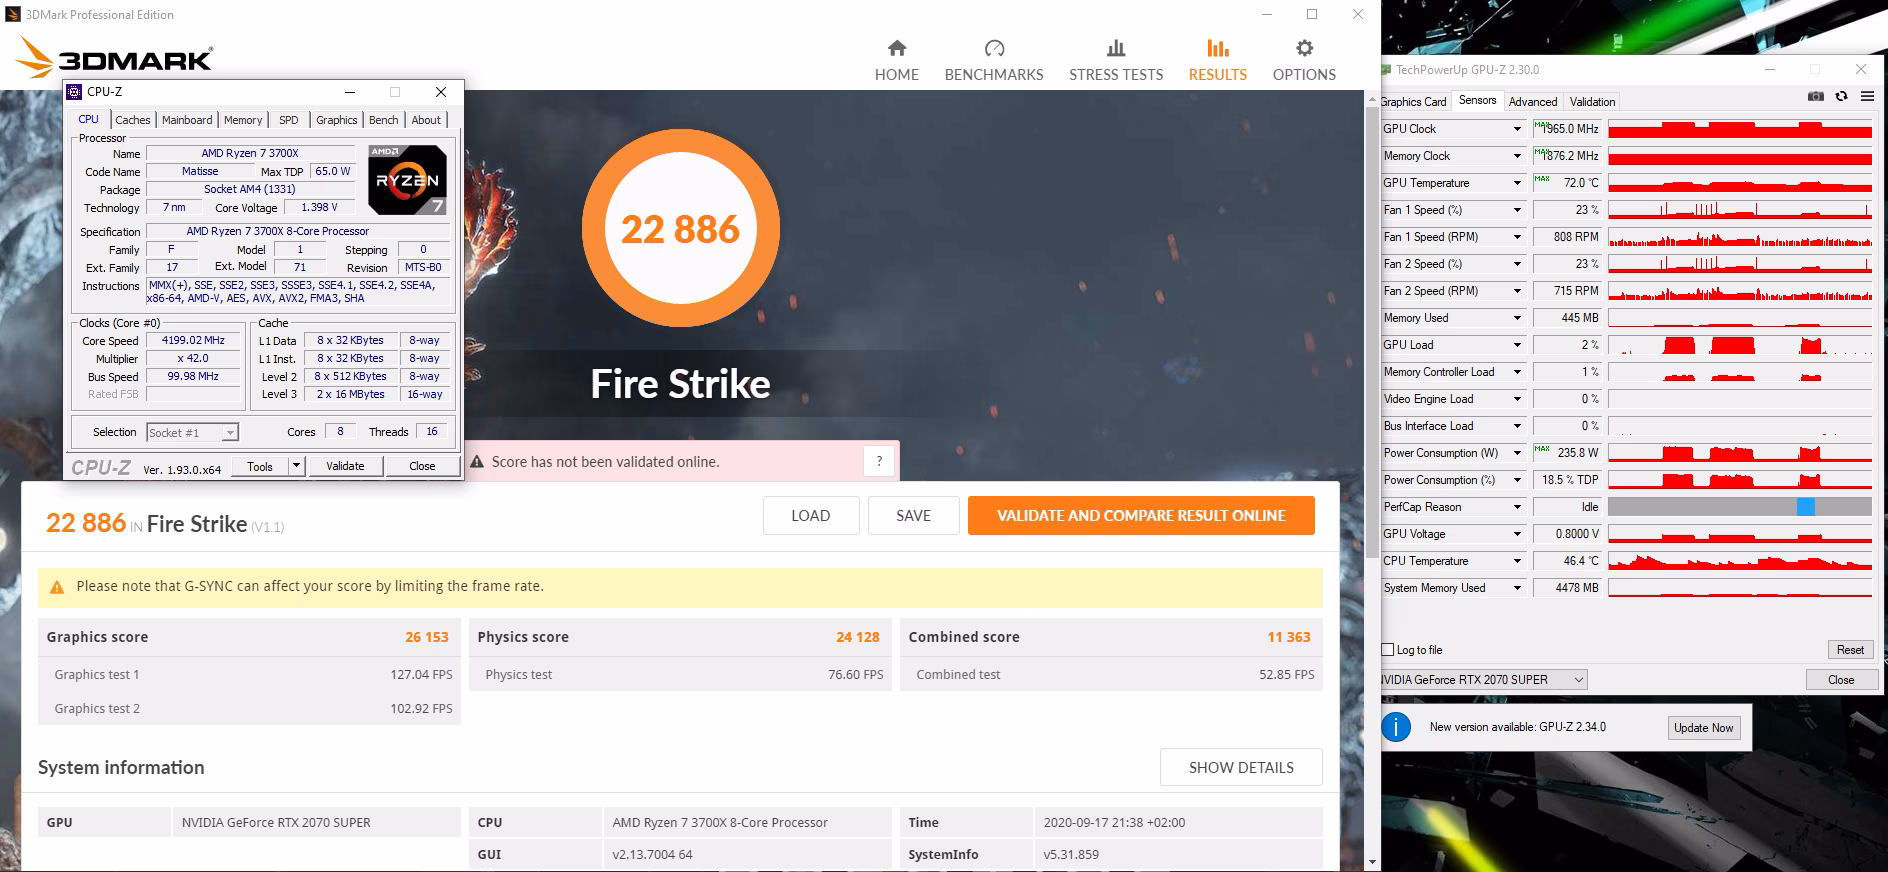Click the 3DMark title bar app icon
The image size is (1888, 872).
click(13, 14)
